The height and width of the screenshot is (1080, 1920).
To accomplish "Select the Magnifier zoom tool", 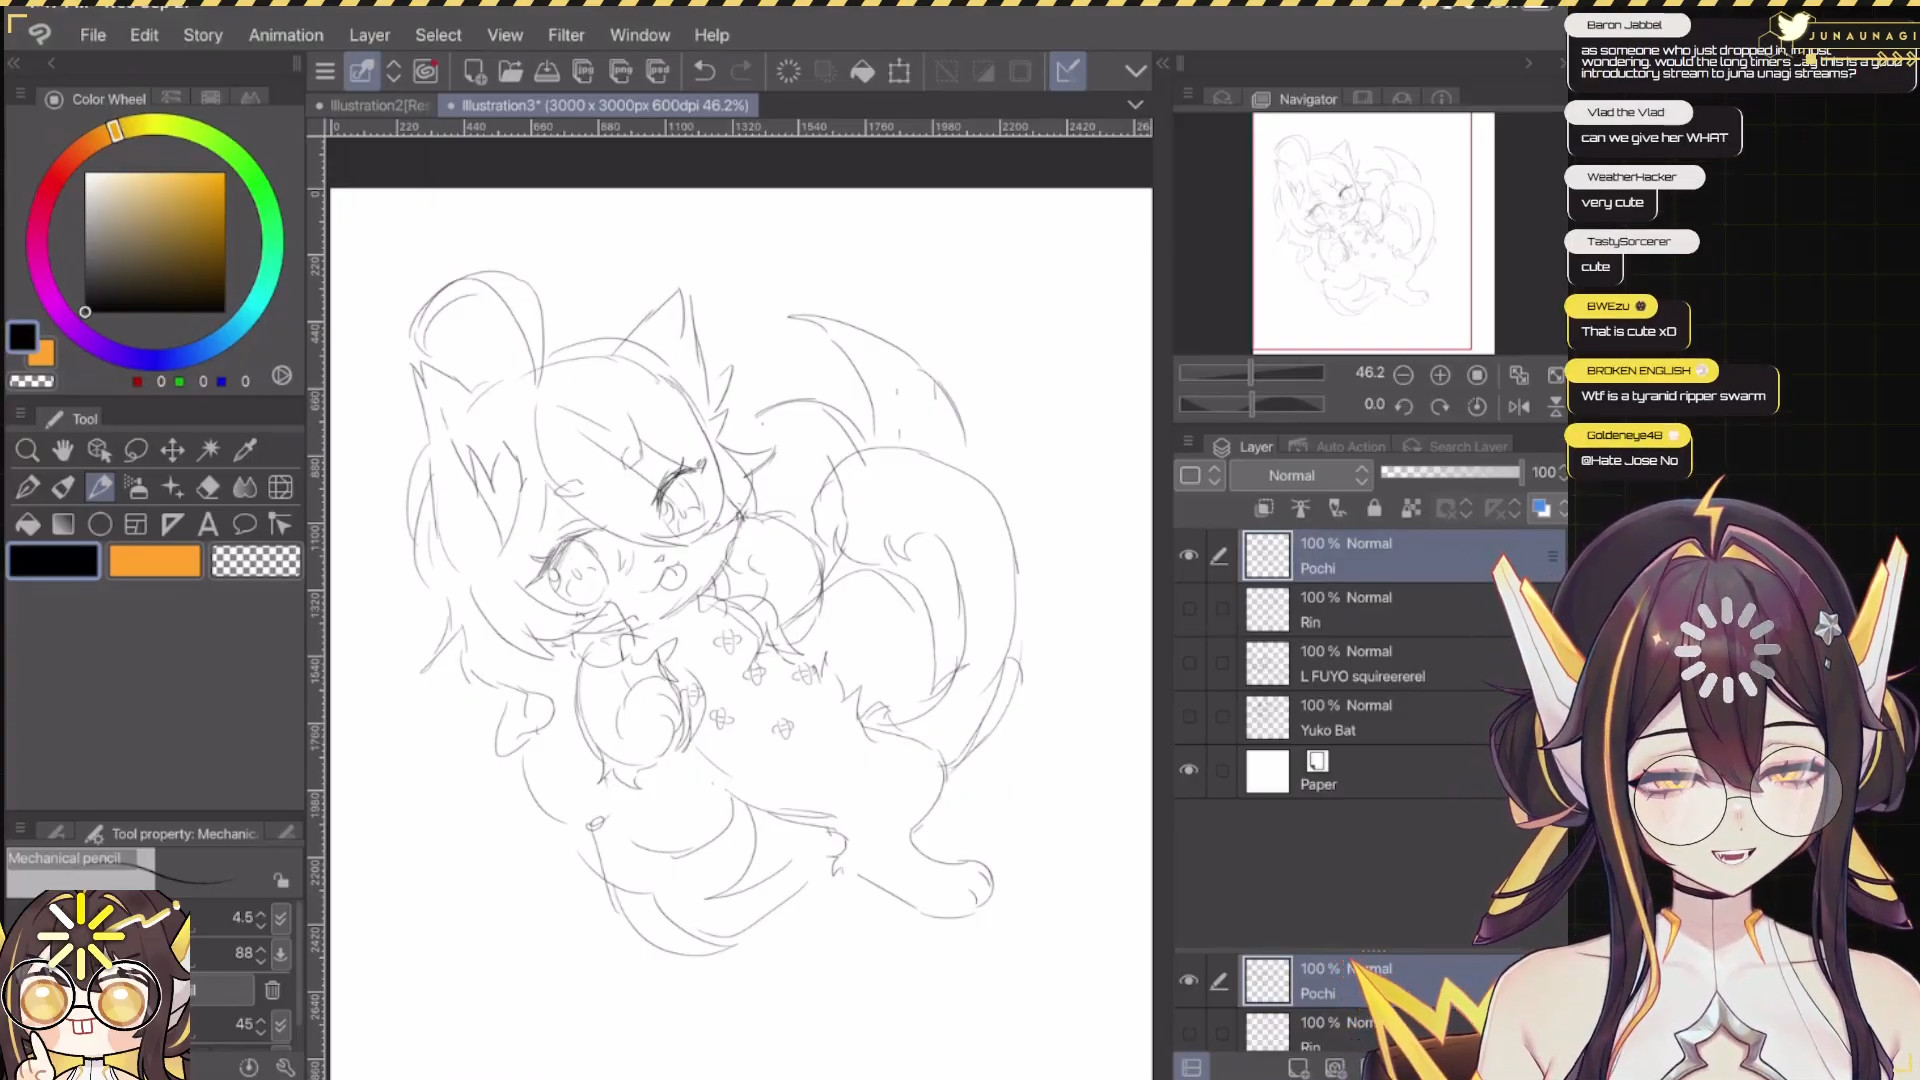I will (27, 451).
